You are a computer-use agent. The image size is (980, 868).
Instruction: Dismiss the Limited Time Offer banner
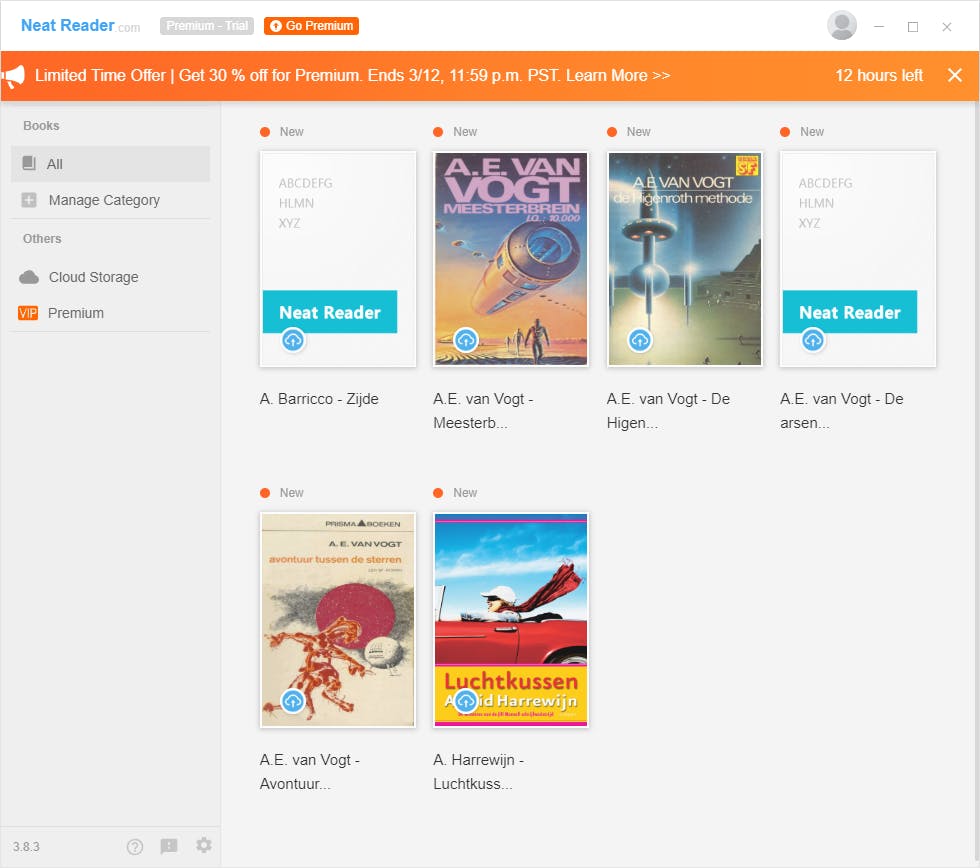[954, 75]
